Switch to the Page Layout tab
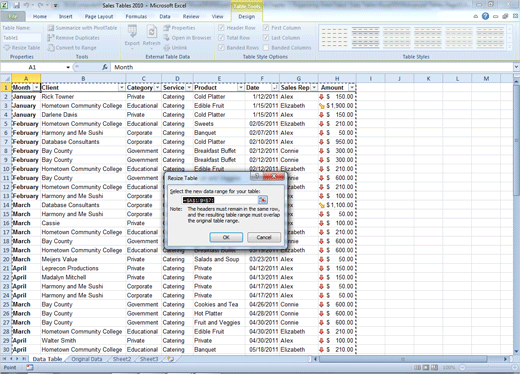This screenshot has width=520, height=374. click(99, 16)
